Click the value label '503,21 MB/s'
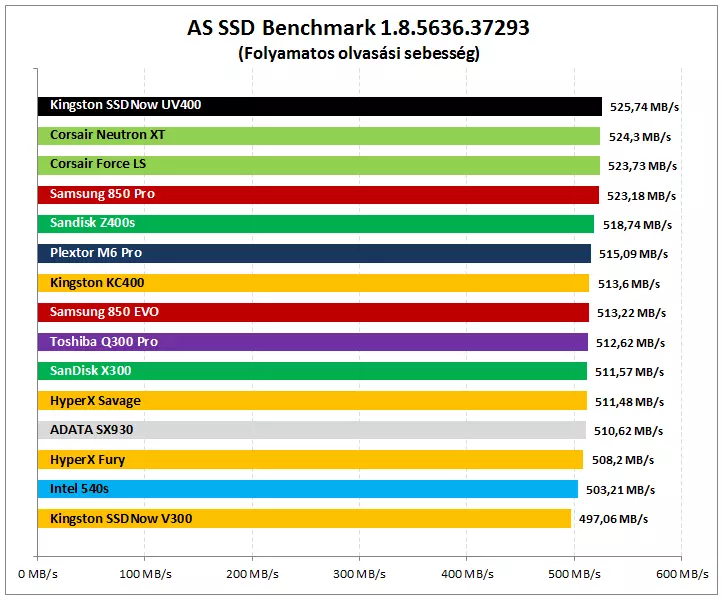The width and height of the screenshot is (722, 600). (x=620, y=490)
